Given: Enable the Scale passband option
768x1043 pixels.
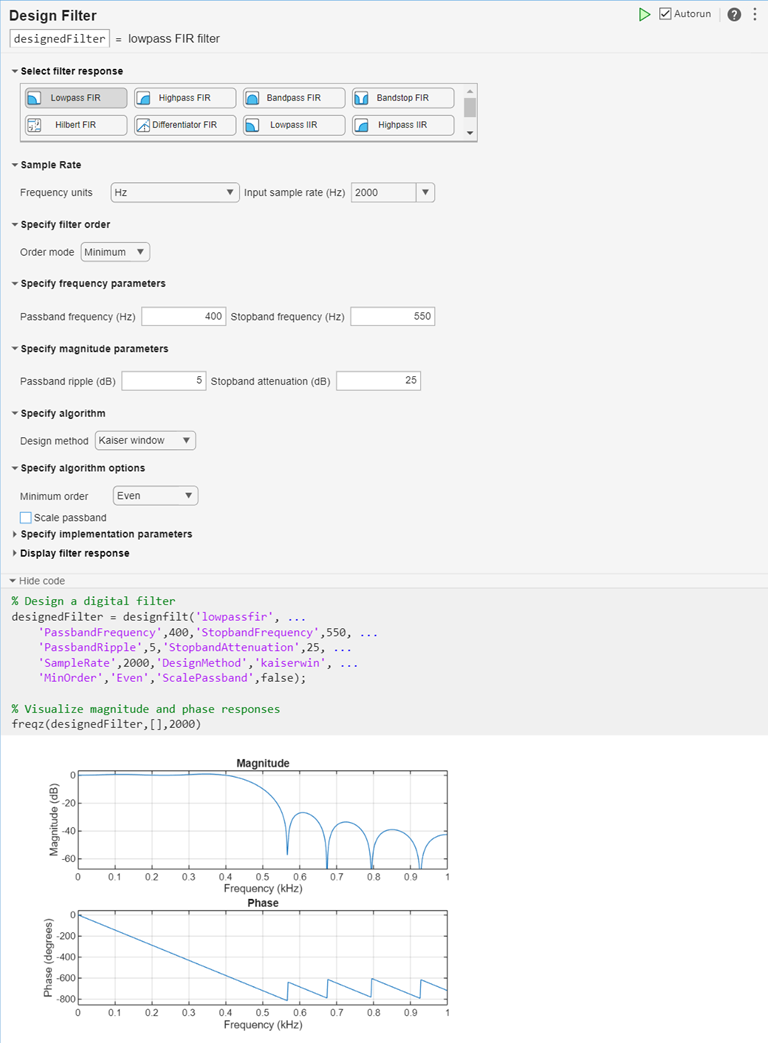Looking at the screenshot, I should click(x=24, y=517).
